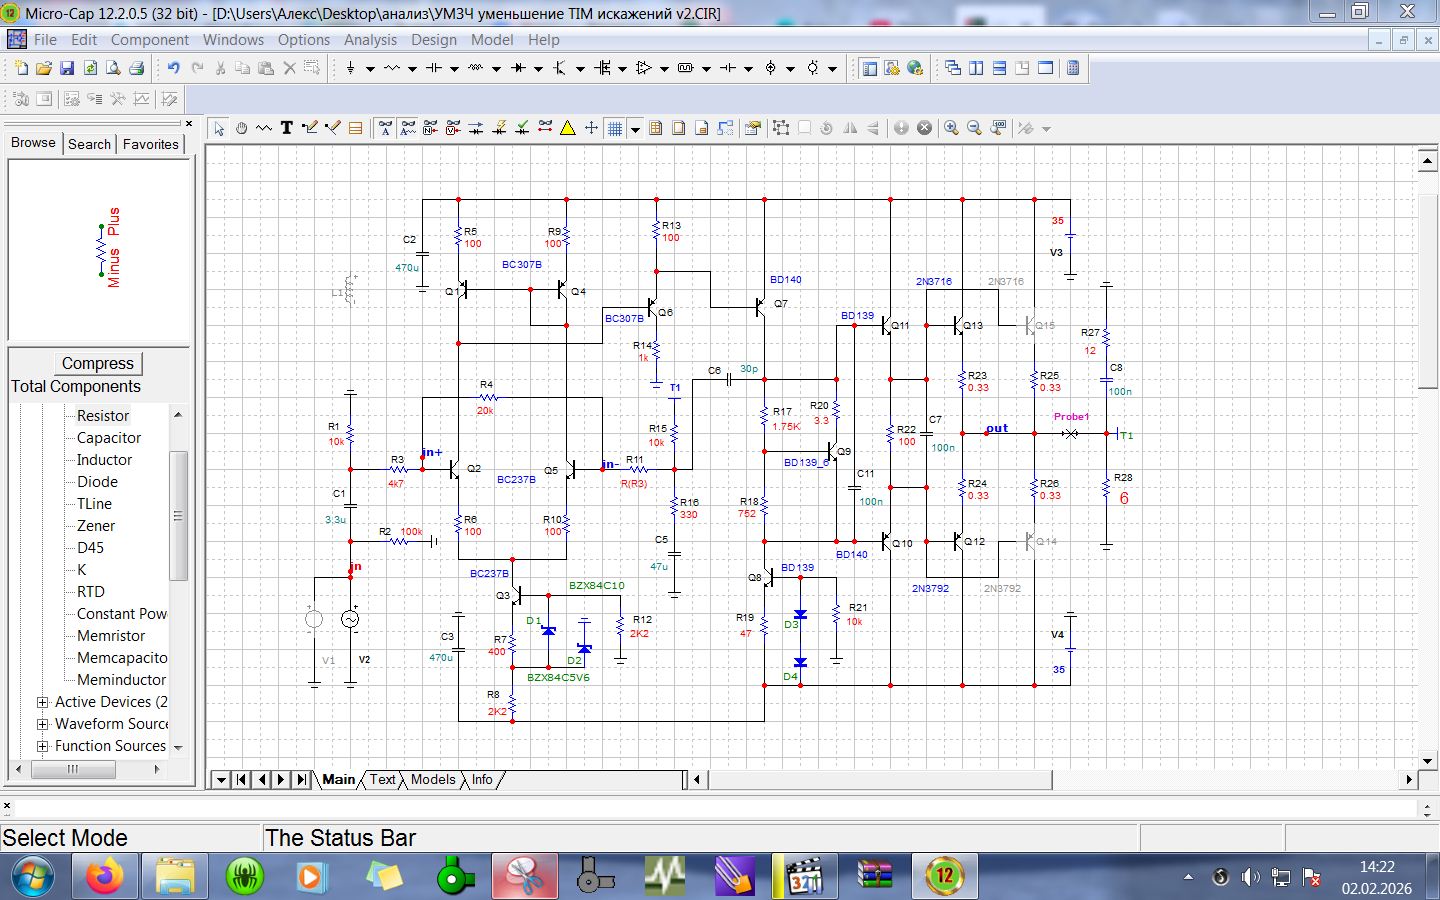Toggle the component panel view button
The height and width of the screenshot is (900, 1440).
(869, 68)
